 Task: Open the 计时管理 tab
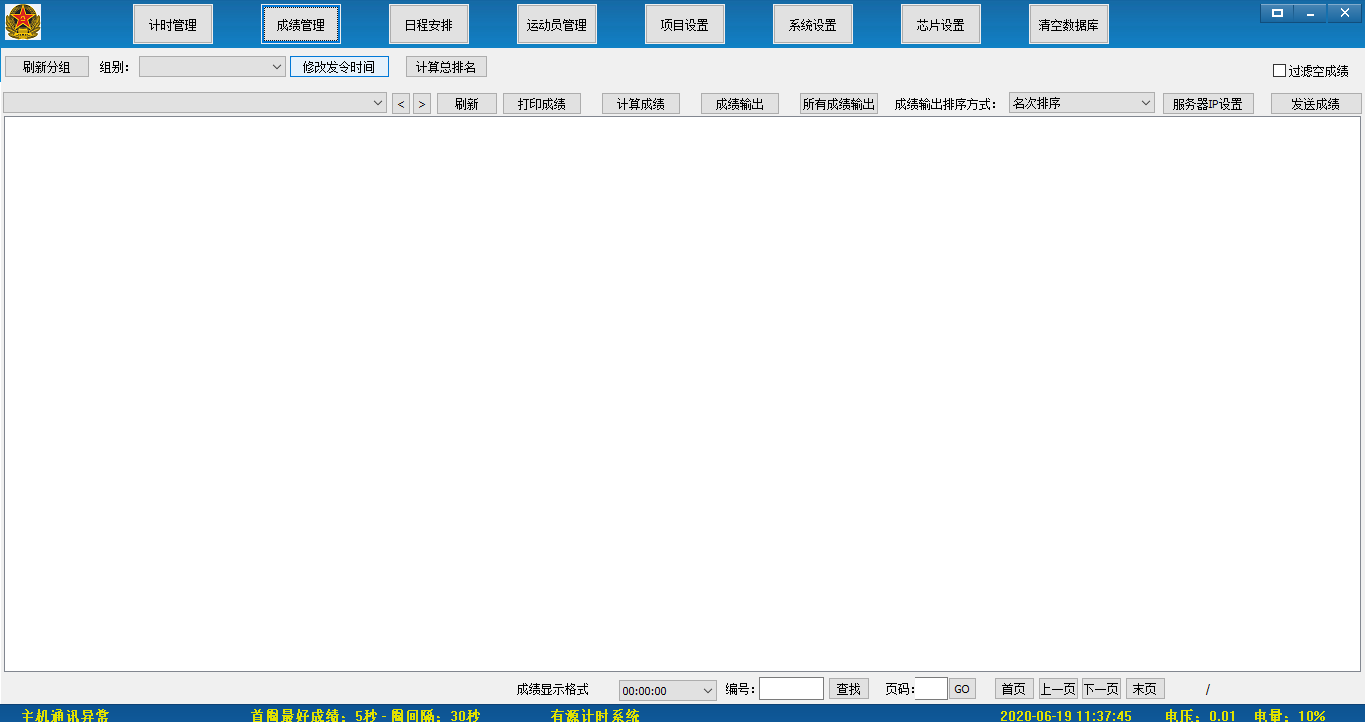(x=173, y=25)
